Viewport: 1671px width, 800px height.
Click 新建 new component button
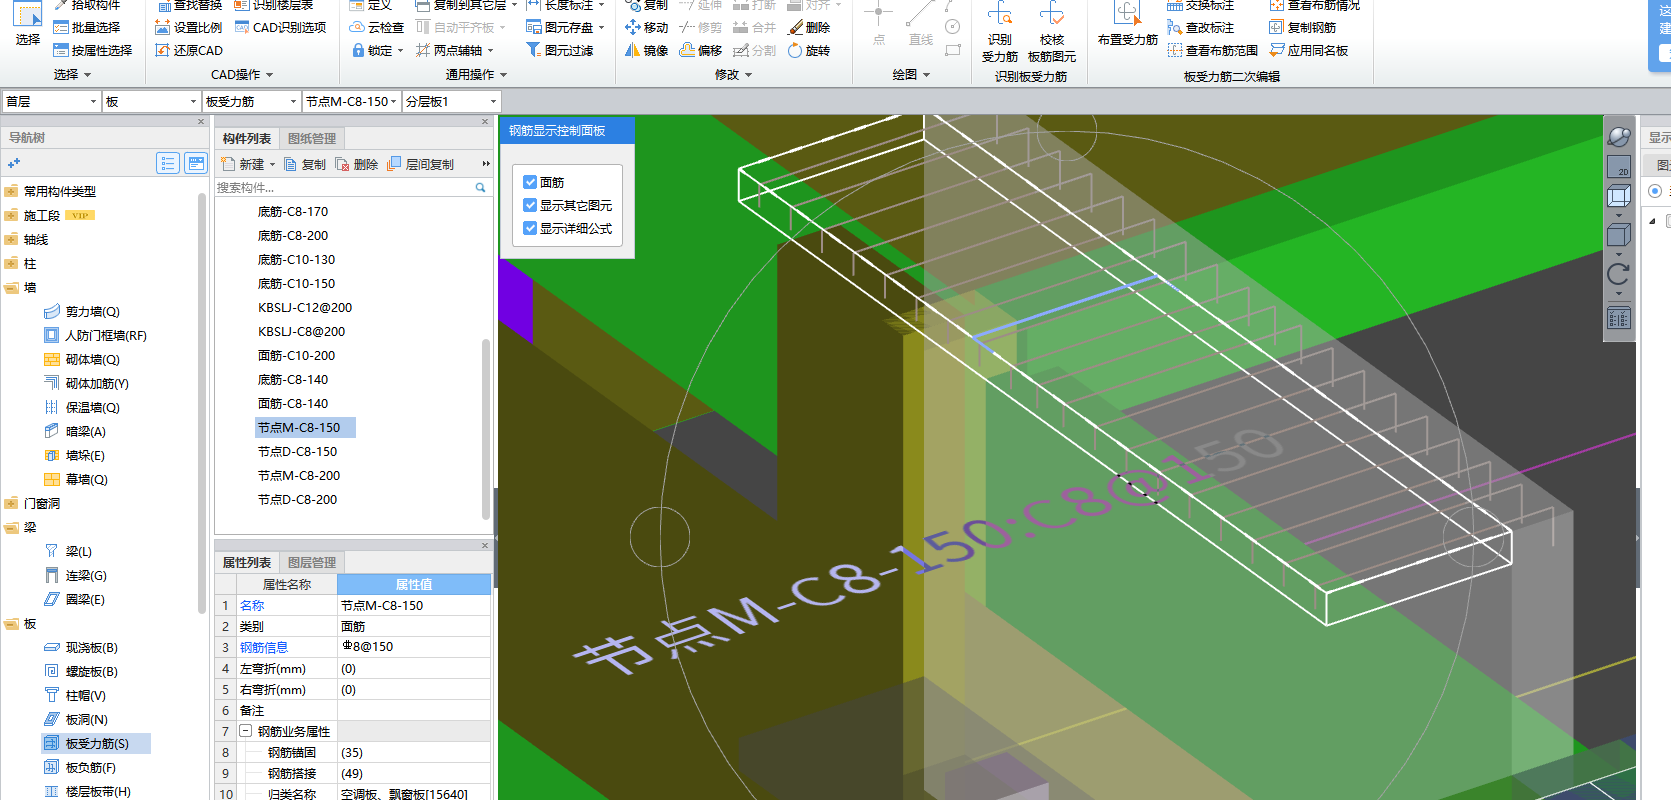coord(247,164)
